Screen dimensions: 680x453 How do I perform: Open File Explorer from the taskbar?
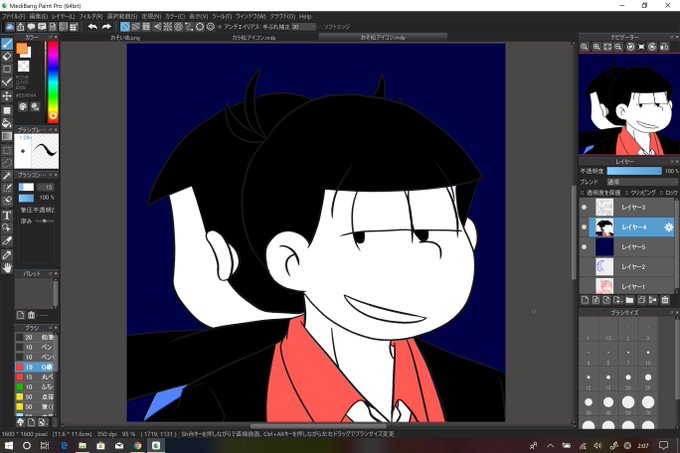pyautogui.click(x=82, y=445)
